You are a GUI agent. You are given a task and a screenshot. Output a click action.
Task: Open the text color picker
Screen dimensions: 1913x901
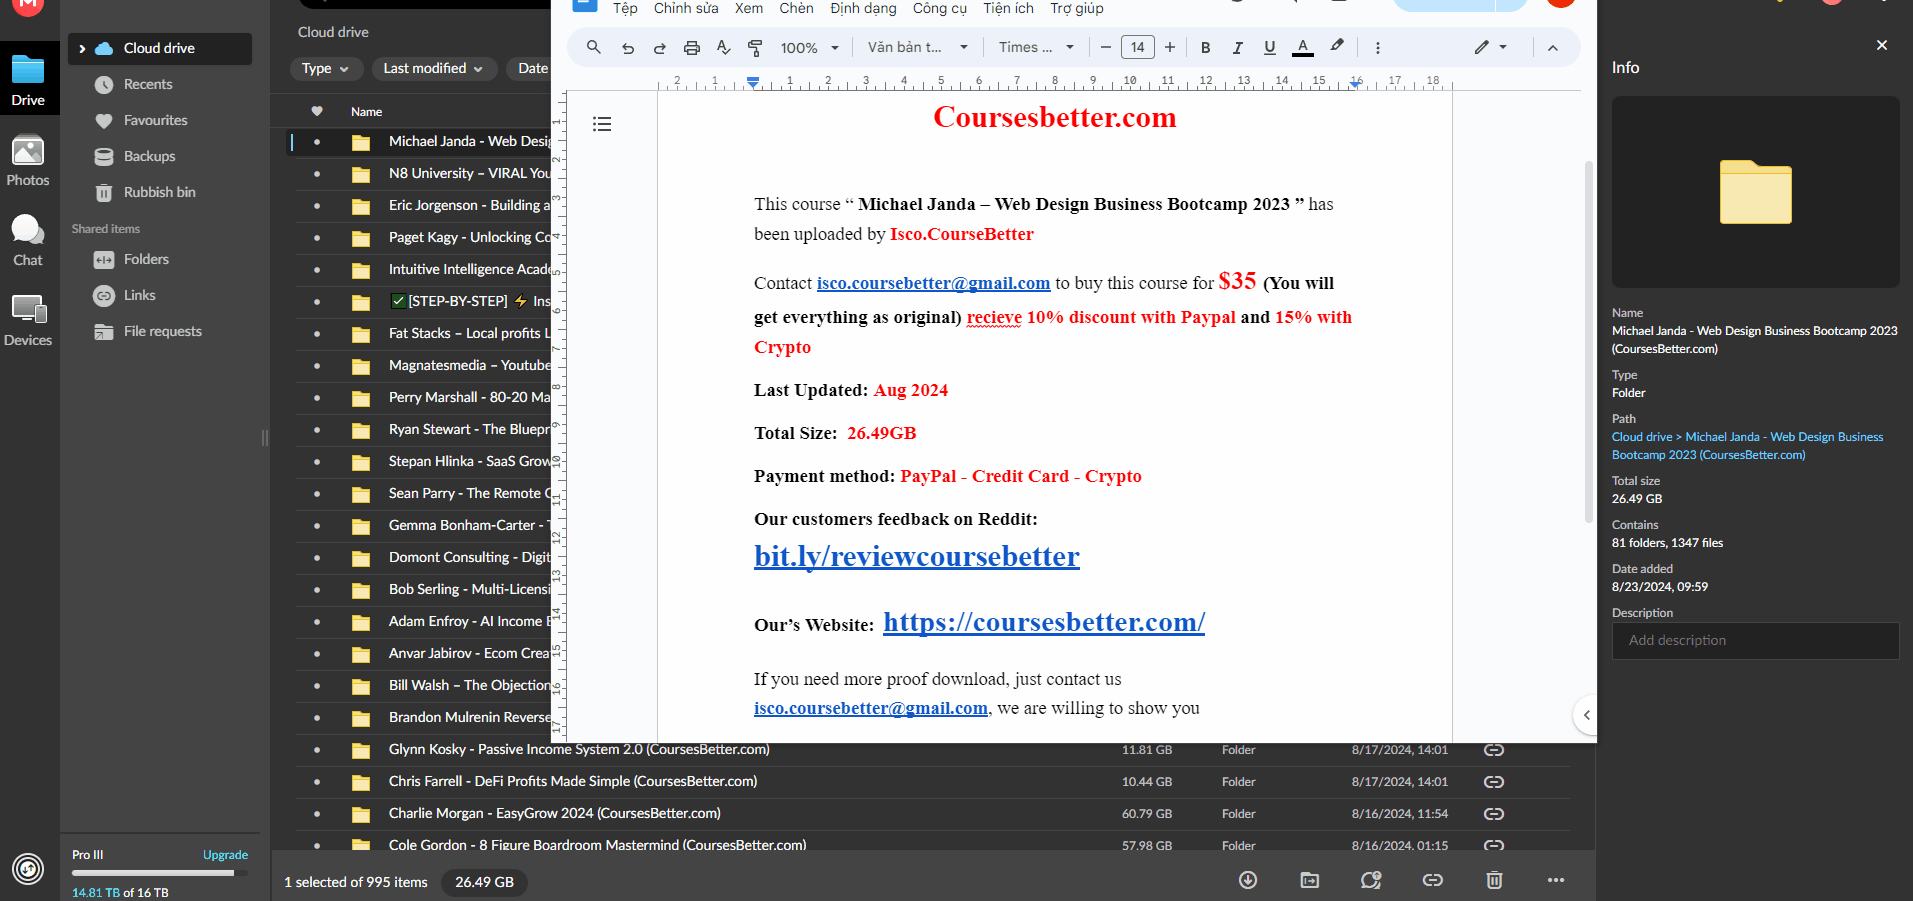pyautogui.click(x=1302, y=48)
